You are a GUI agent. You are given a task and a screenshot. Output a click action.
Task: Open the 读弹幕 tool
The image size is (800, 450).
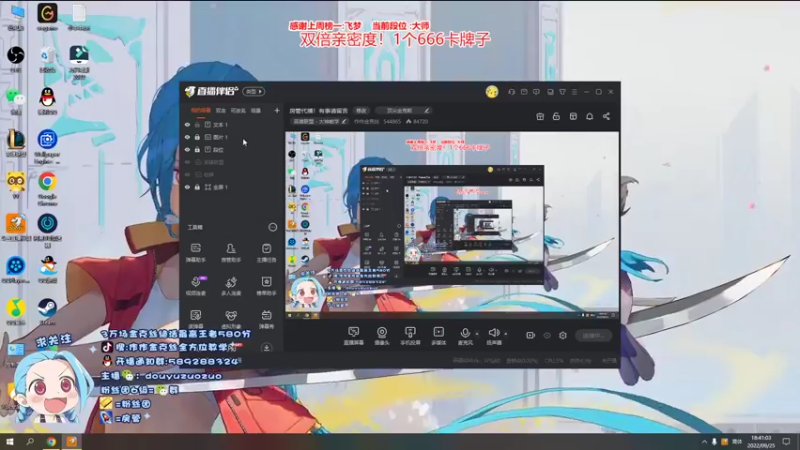[196, 319]
